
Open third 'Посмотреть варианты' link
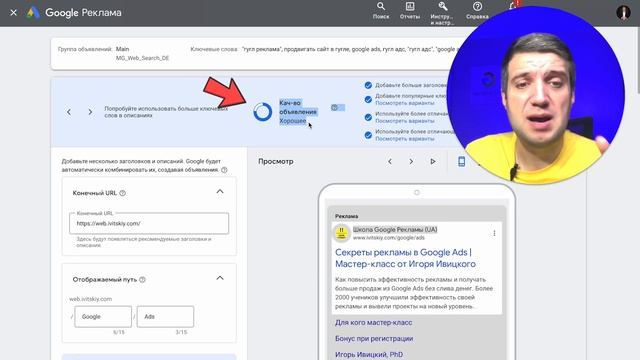pyautogui.click(x=405, y=139)
